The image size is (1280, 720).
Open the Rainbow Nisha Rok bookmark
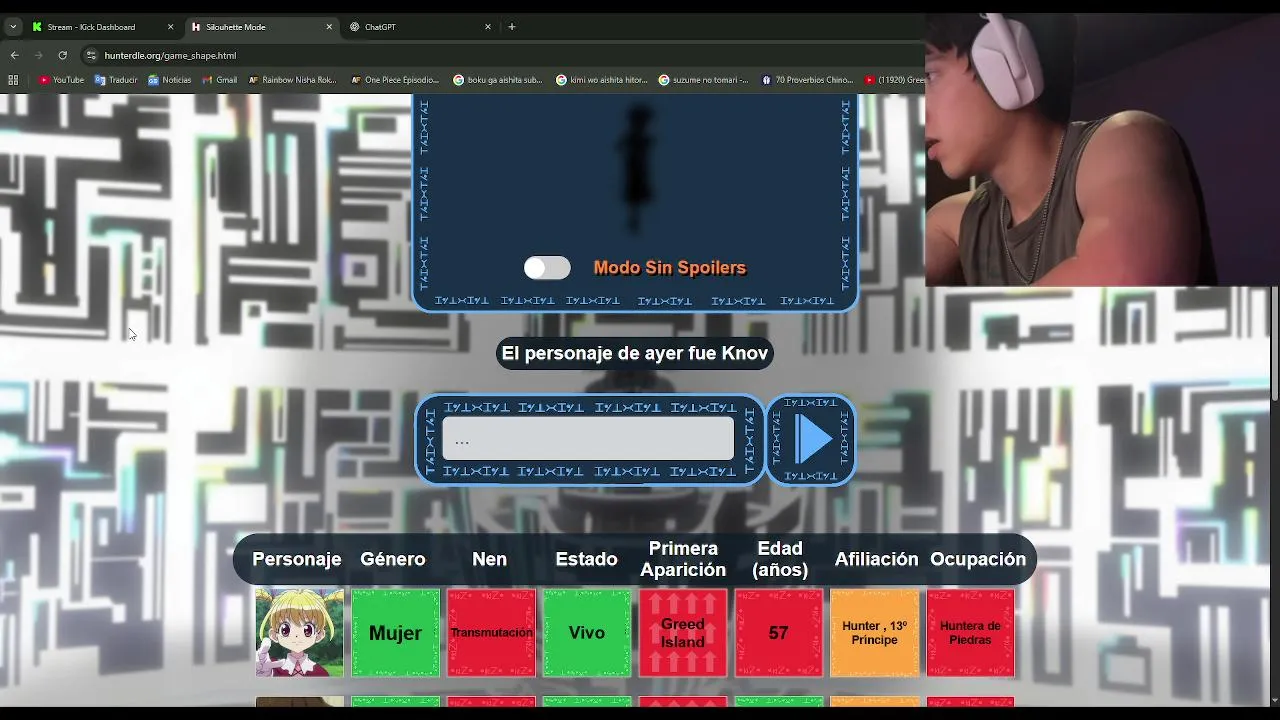point(293,80)
